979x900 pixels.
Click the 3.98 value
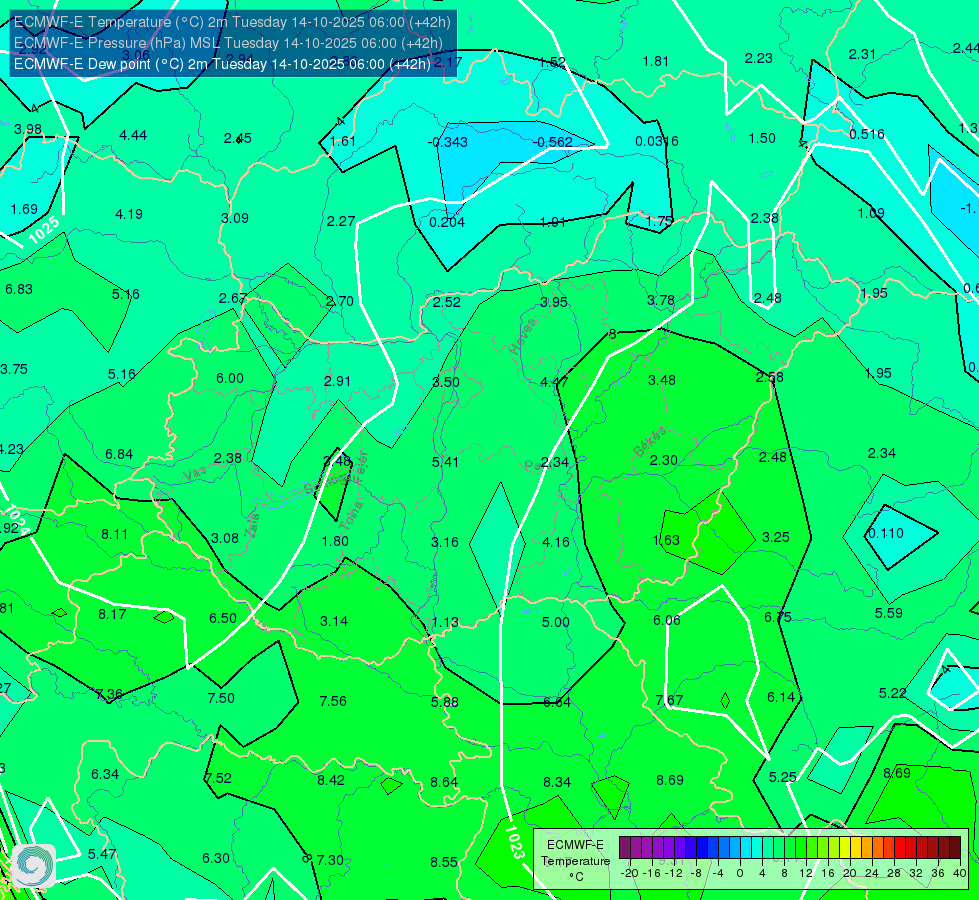point(28,129)
